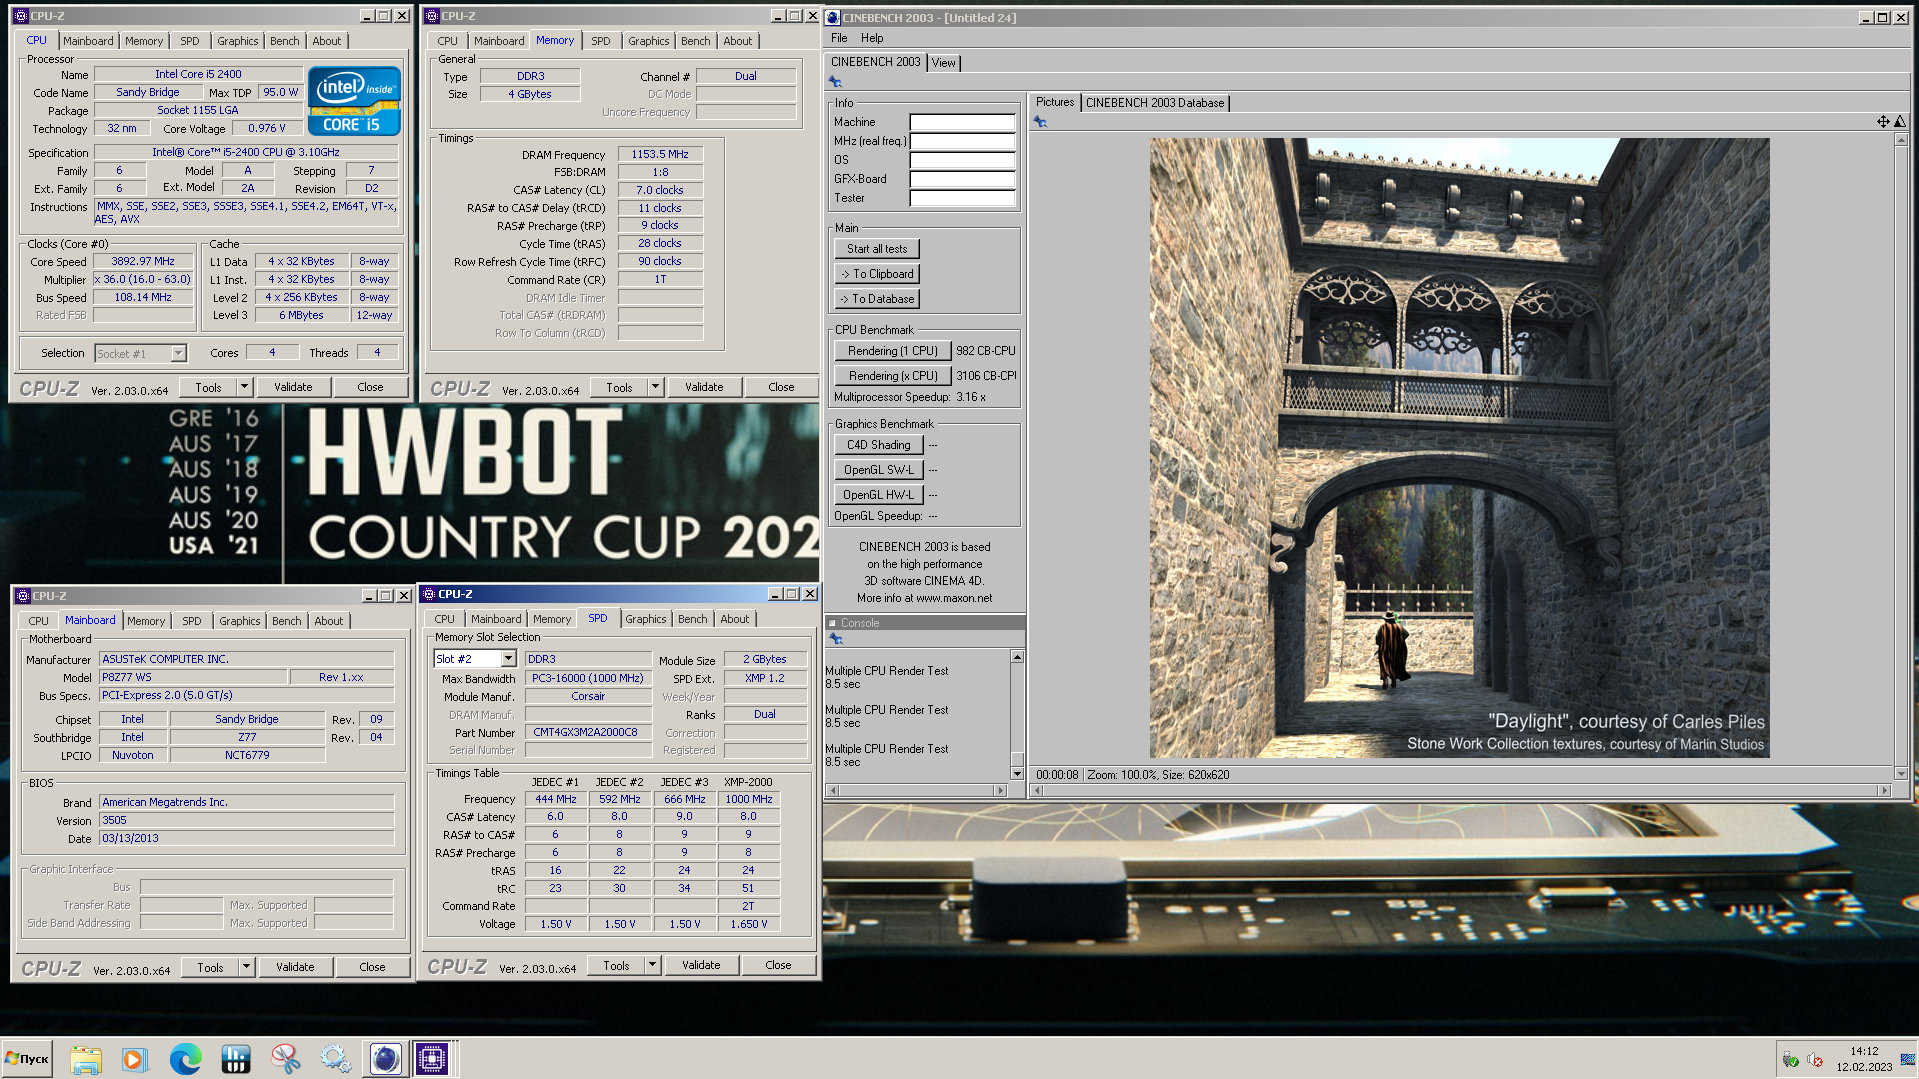Open the Socket #1 selection dropdown

pyautogui.click(x=178, y=353)
